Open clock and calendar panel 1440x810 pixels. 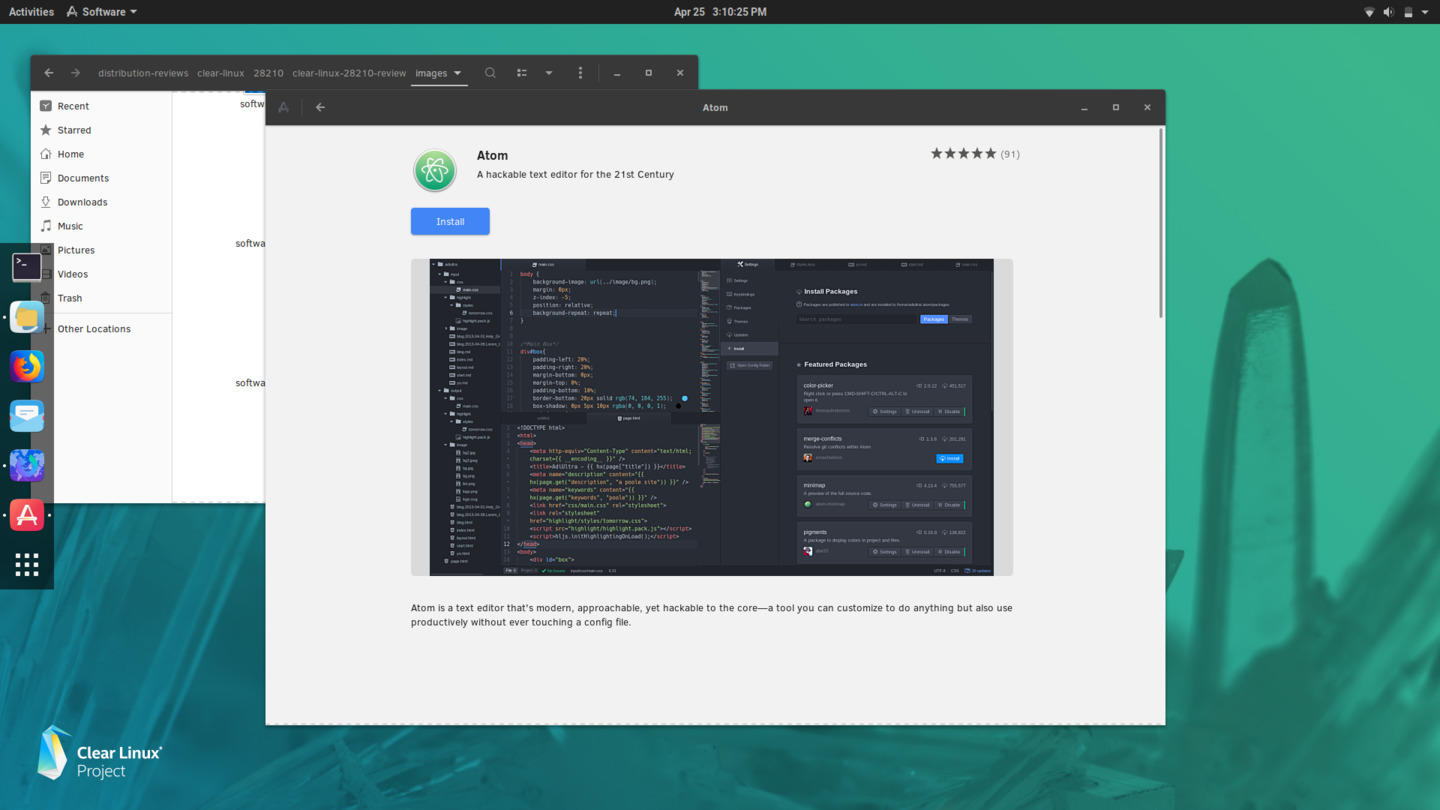pyautogui.click(x=720, y=12)
